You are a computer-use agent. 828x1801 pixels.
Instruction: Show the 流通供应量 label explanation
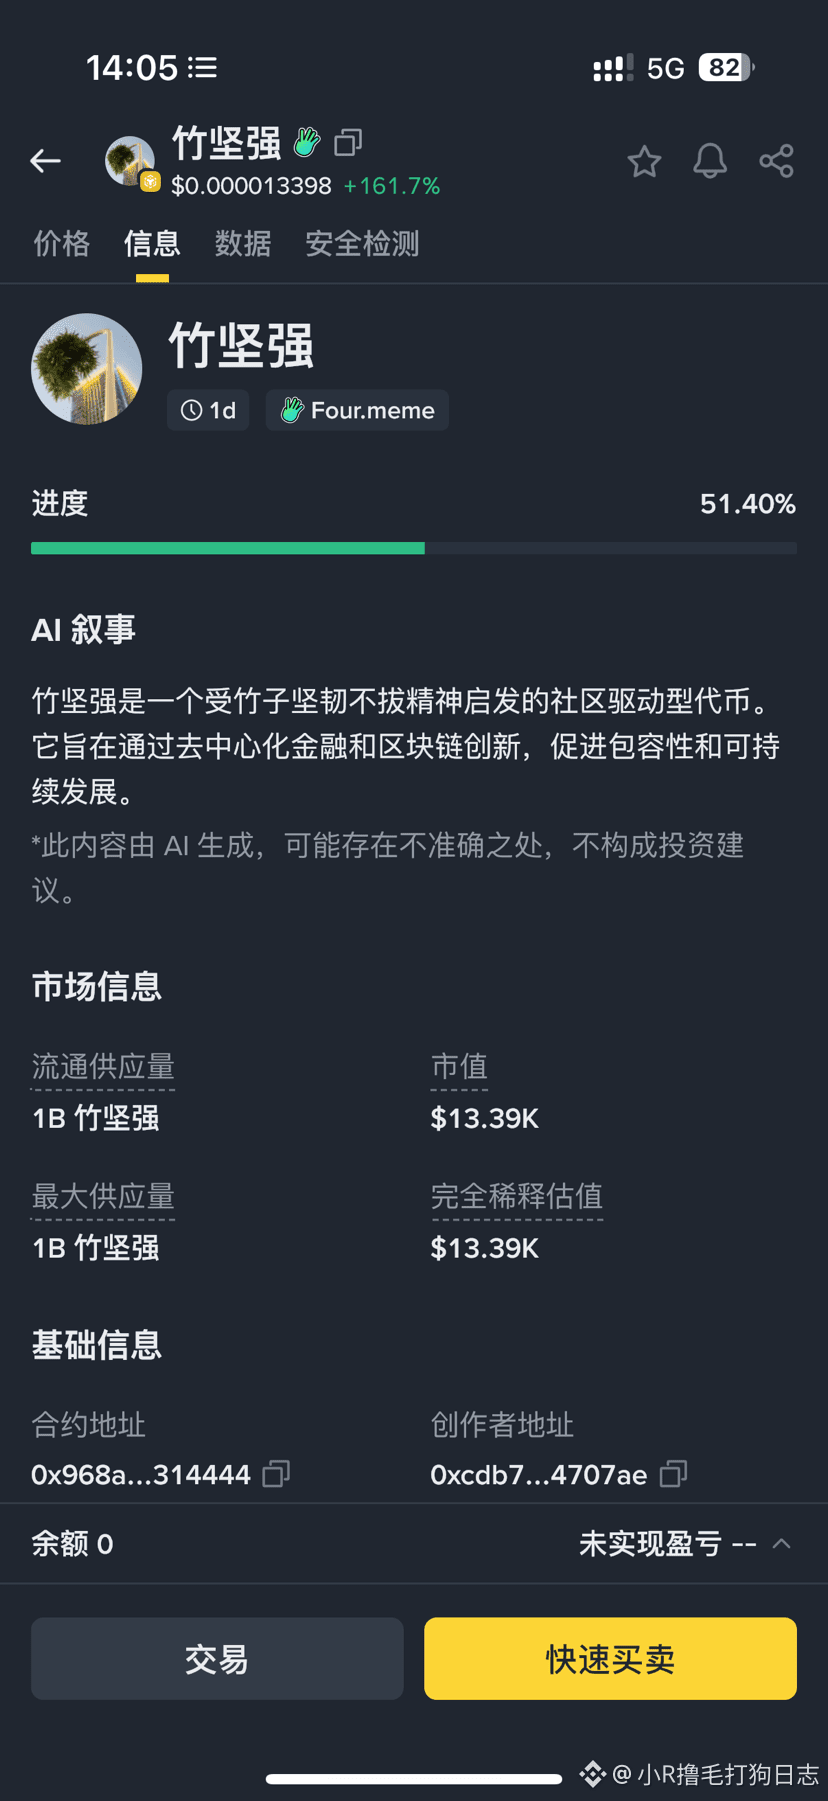(103, 1067)
